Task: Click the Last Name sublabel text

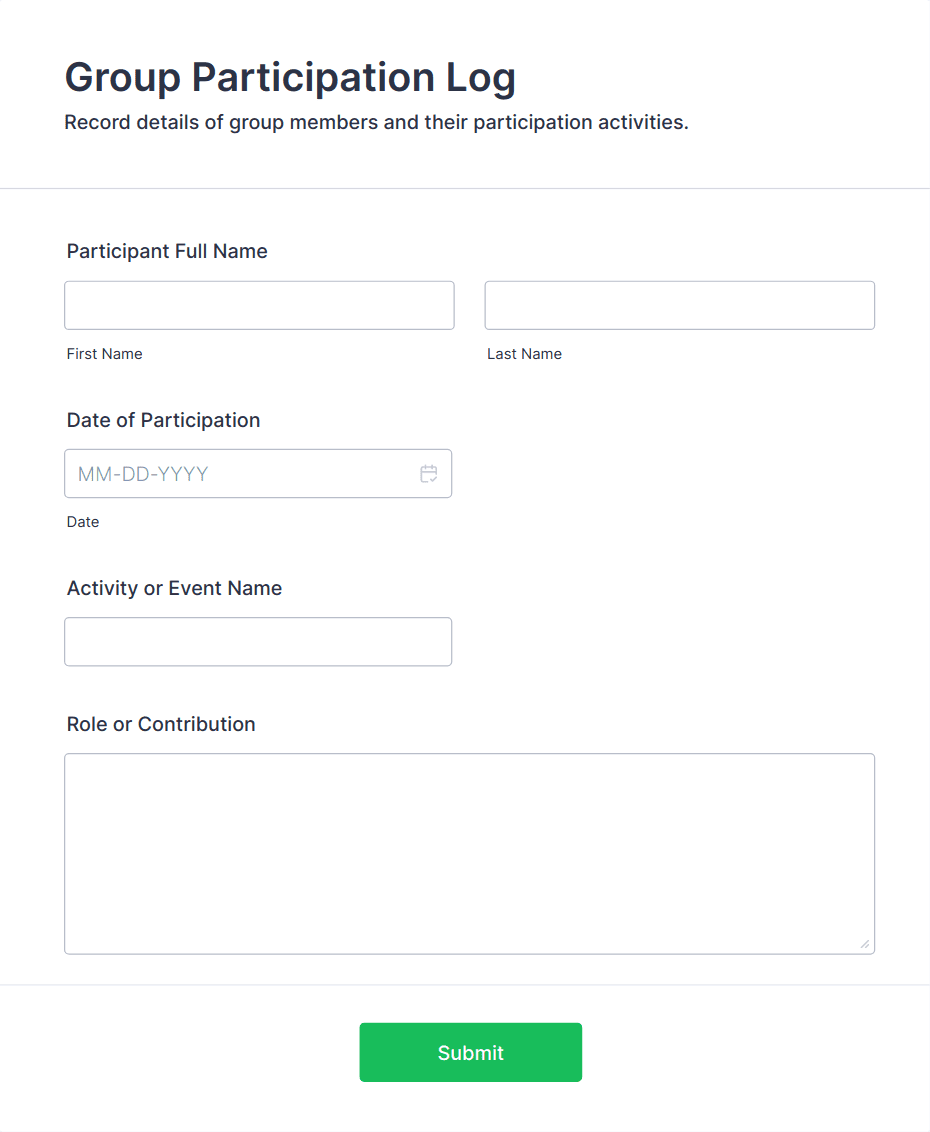Action: pos(524,353)
